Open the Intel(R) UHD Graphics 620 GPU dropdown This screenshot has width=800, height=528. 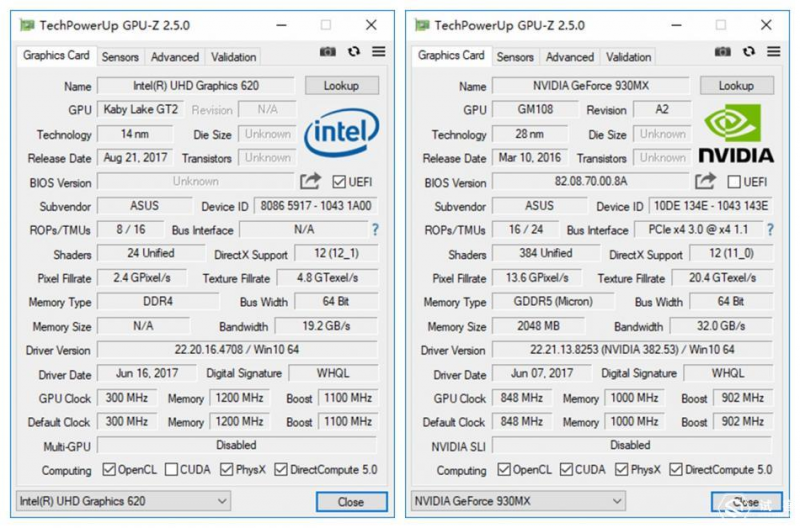pyautogui.click(x=123, y=501)
